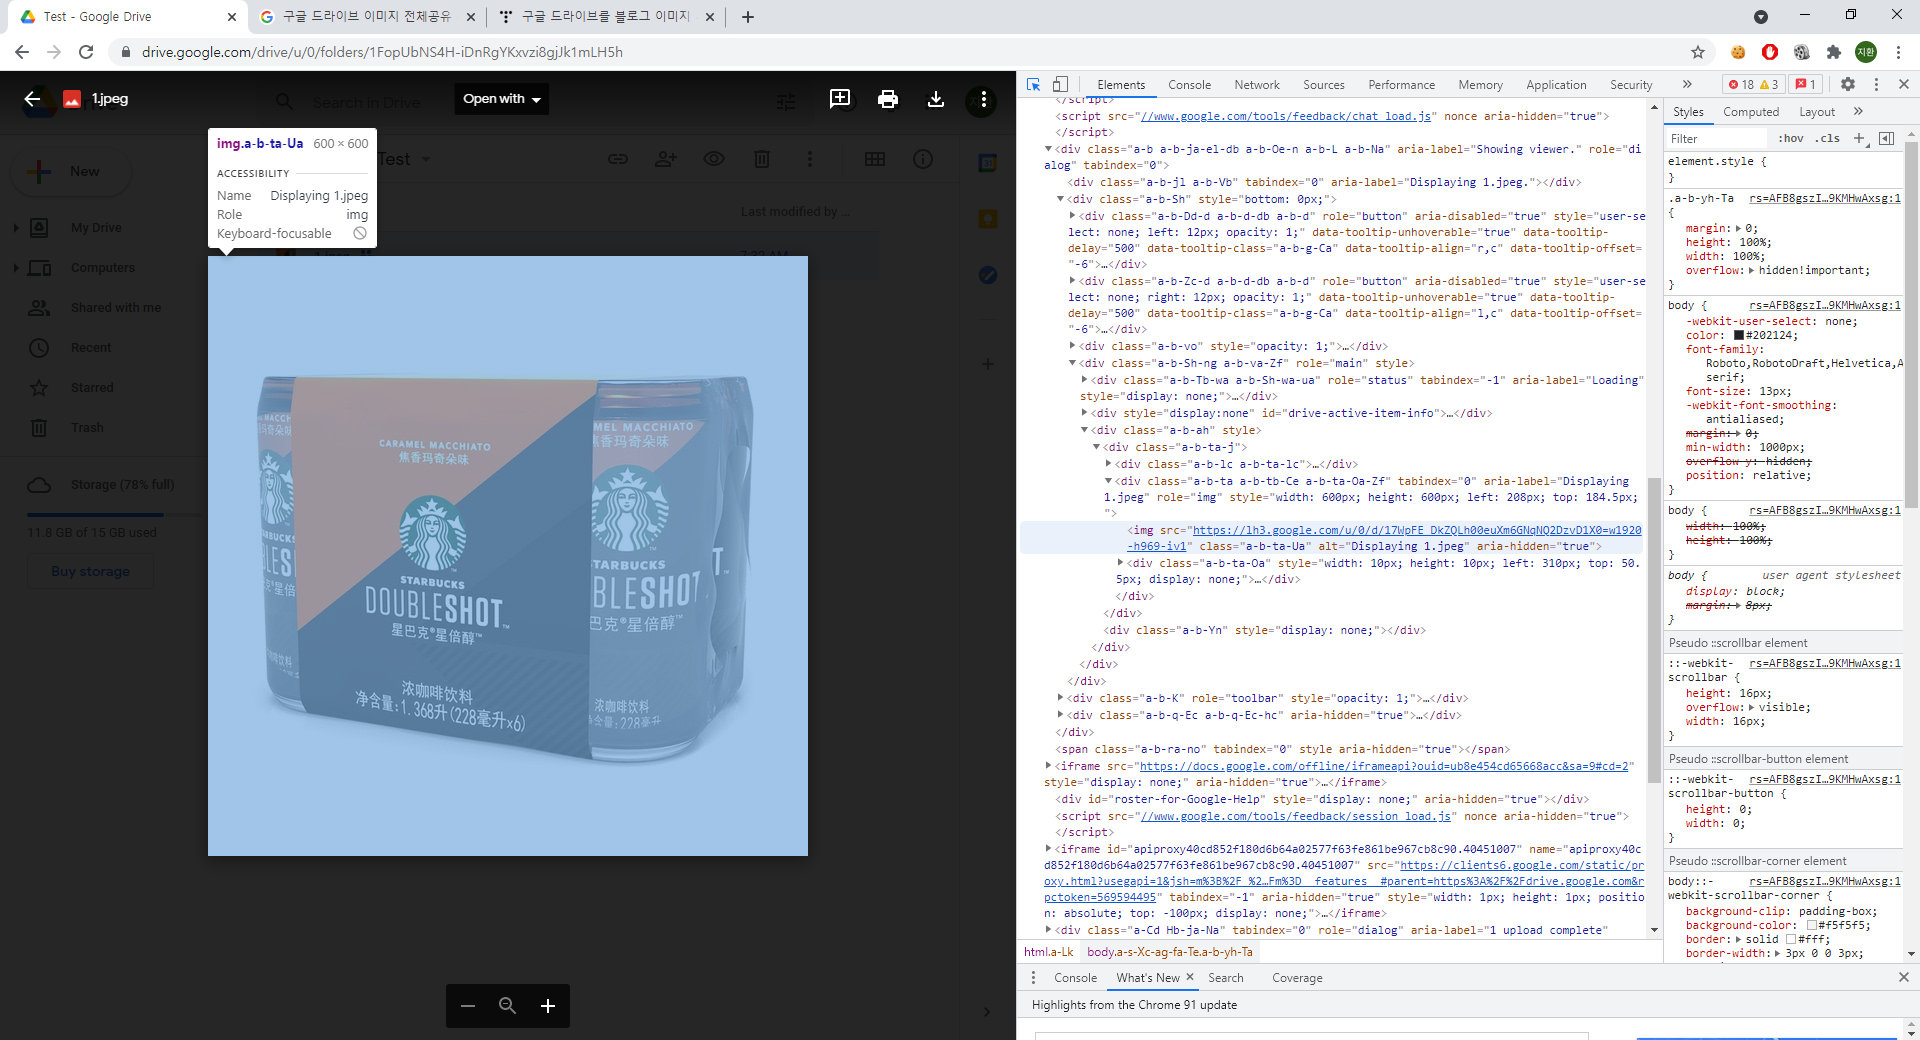Open the Sources tab

(x=1324, y=85)
